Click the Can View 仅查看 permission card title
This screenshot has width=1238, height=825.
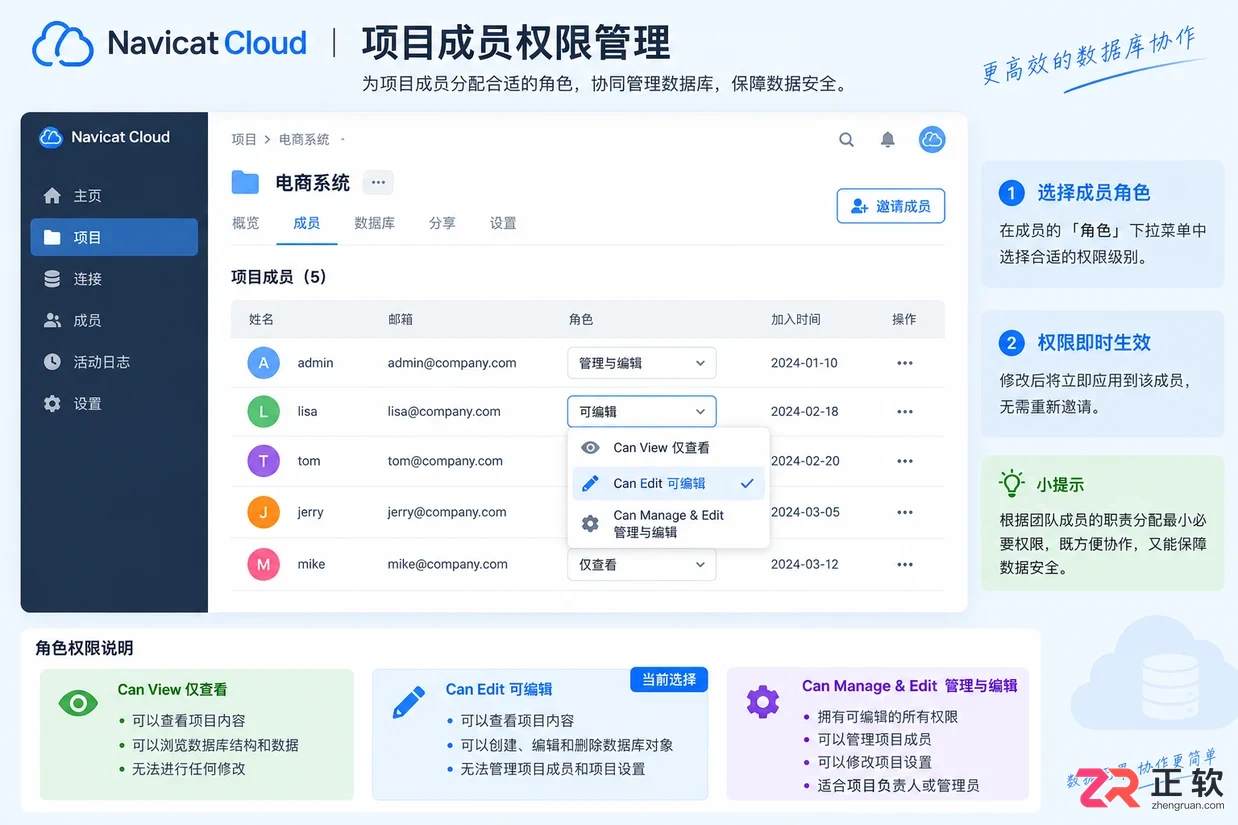coord(172,689)
